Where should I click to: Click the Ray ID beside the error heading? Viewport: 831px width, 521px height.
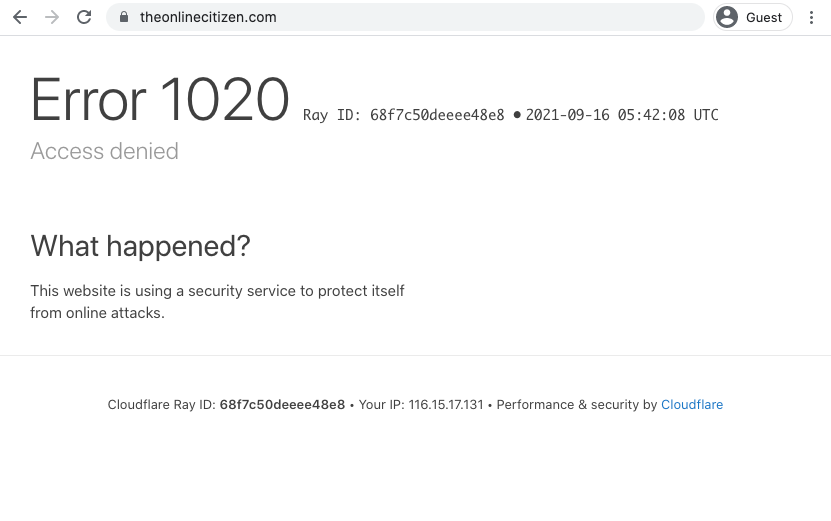tap(404, 115)
